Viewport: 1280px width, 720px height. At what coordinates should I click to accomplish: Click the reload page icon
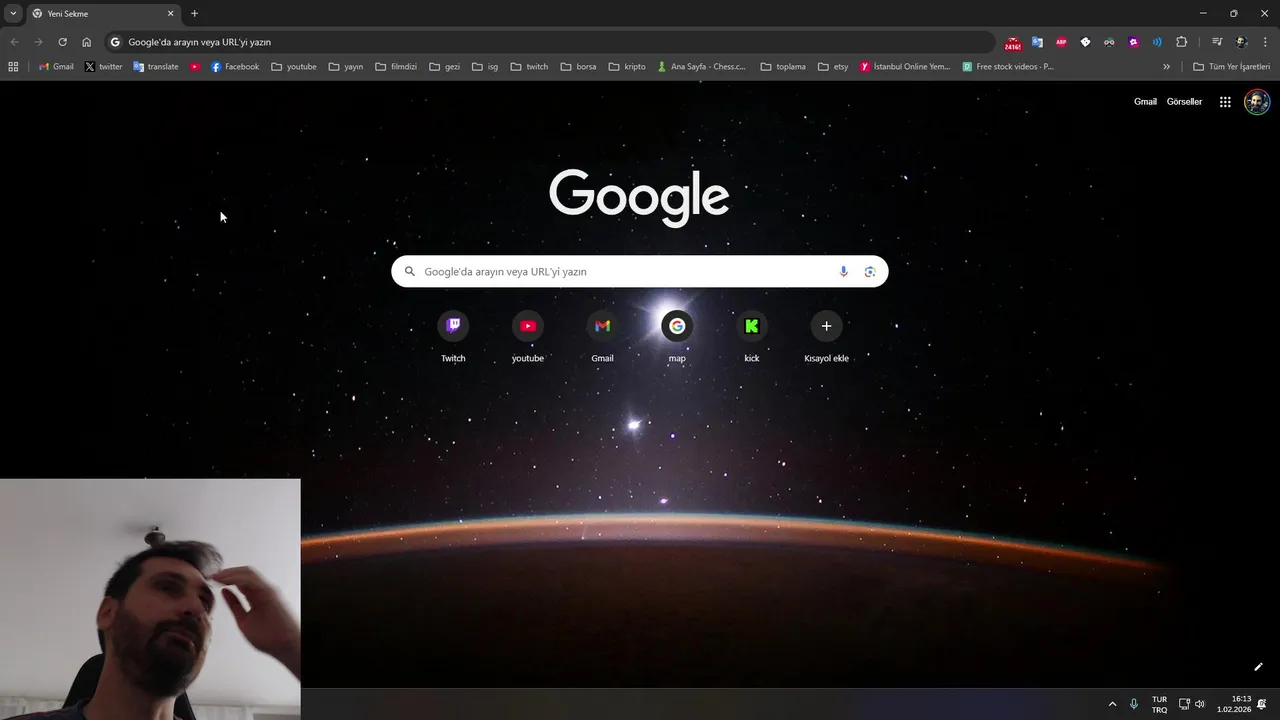[x=62, y=42]
